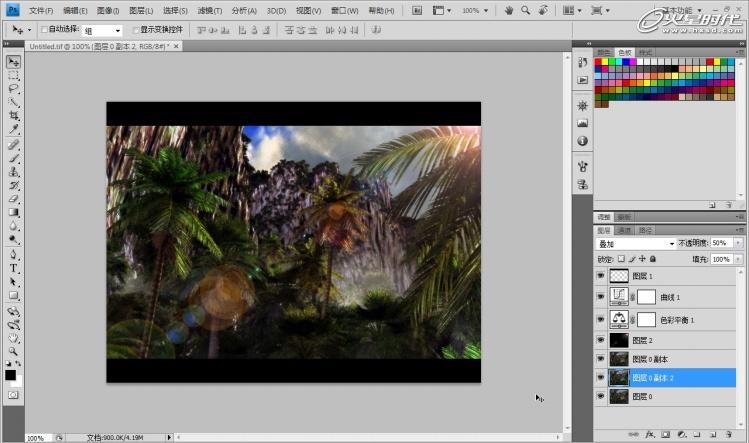Select the Pen tool
The image size is (749, 443).
coord(13,255)
